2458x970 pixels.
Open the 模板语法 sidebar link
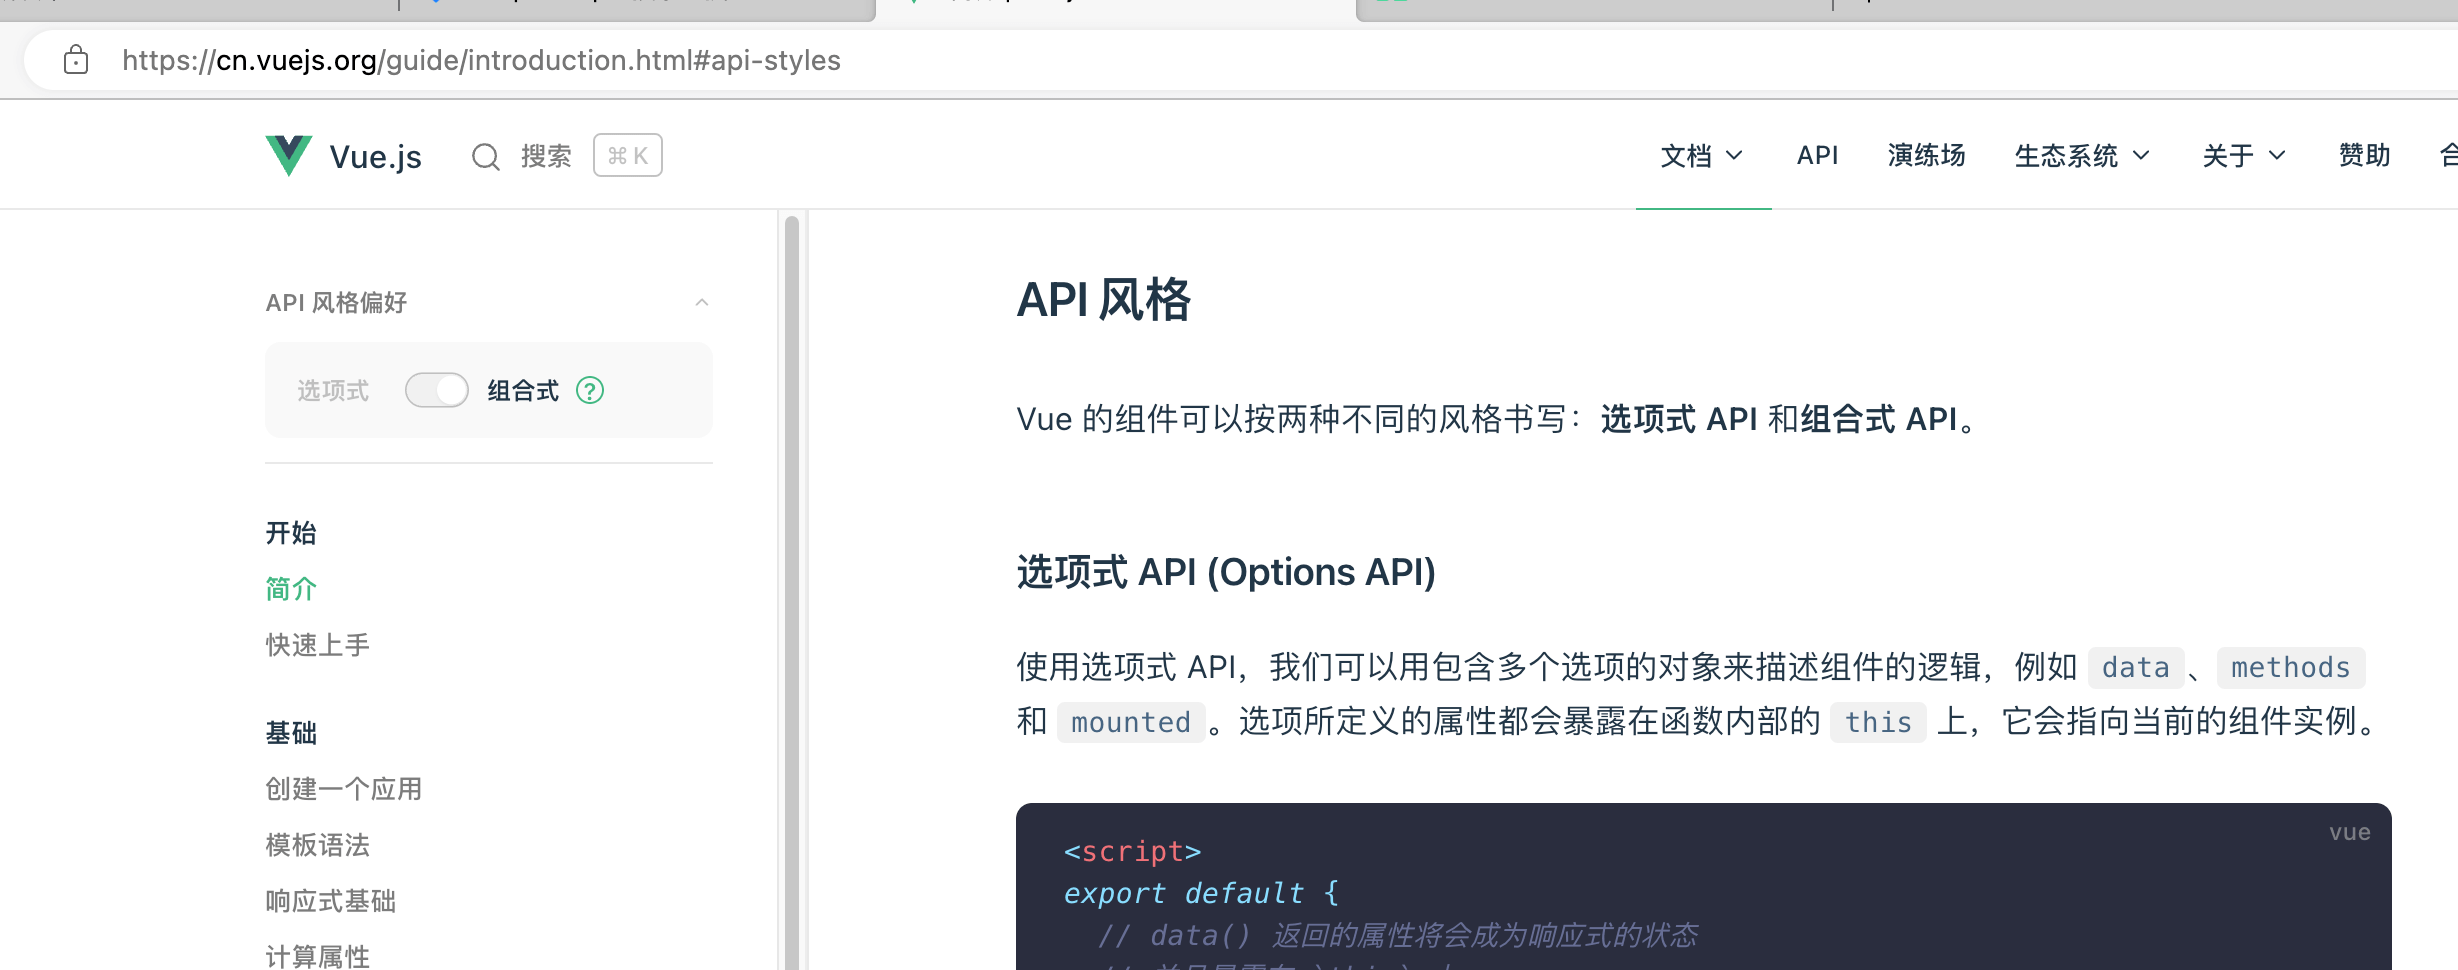318,845
